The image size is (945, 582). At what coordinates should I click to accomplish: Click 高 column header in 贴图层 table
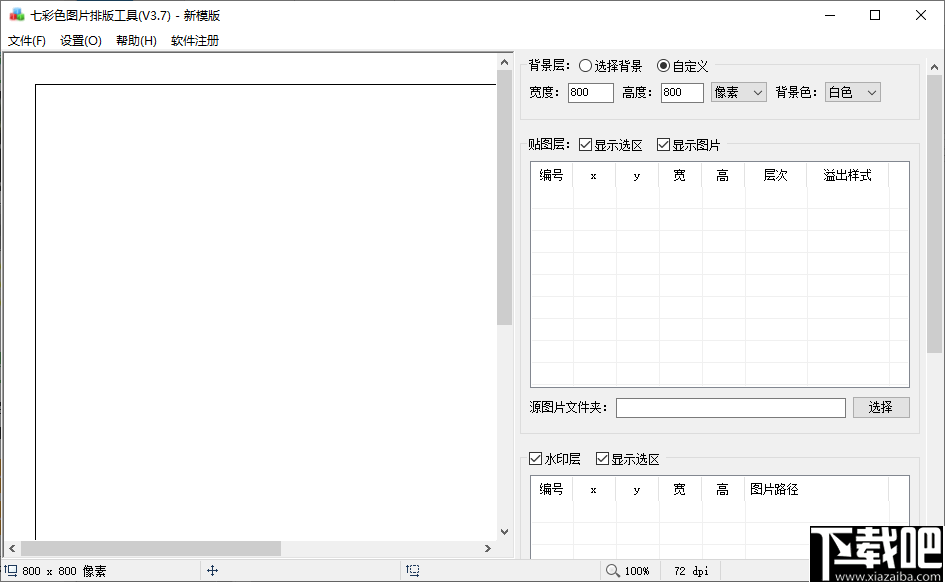point(723,175)
